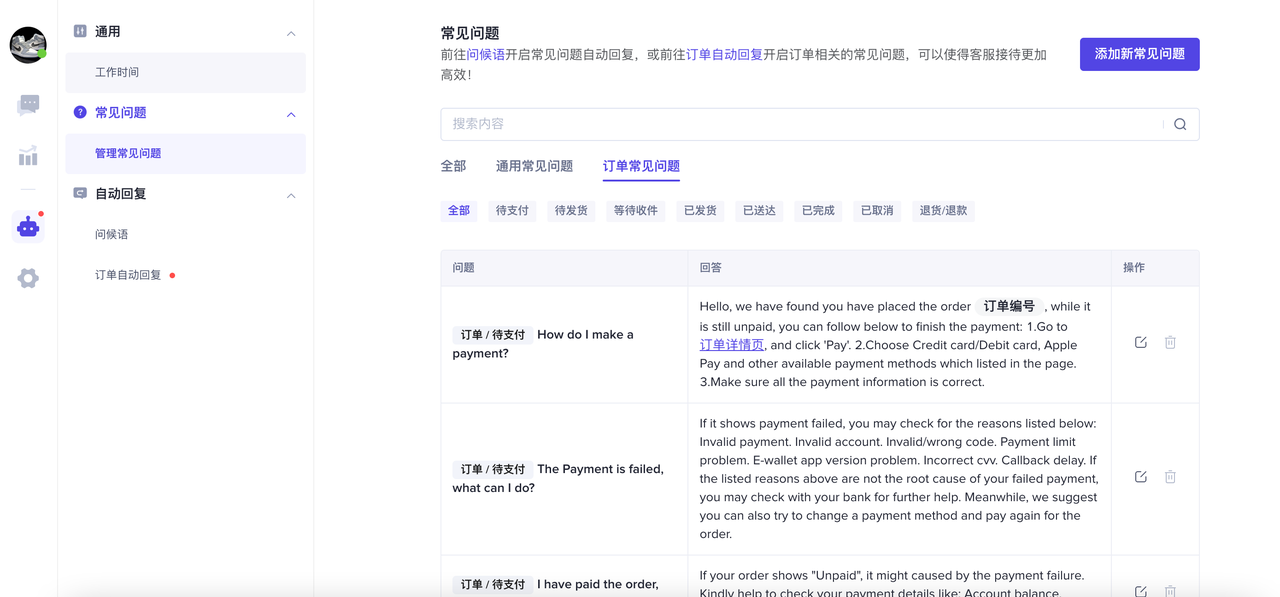Edit the 'I have paid the order' FAQ
This screenshot has width=1280, height=597.
[x=1141, y=591]
